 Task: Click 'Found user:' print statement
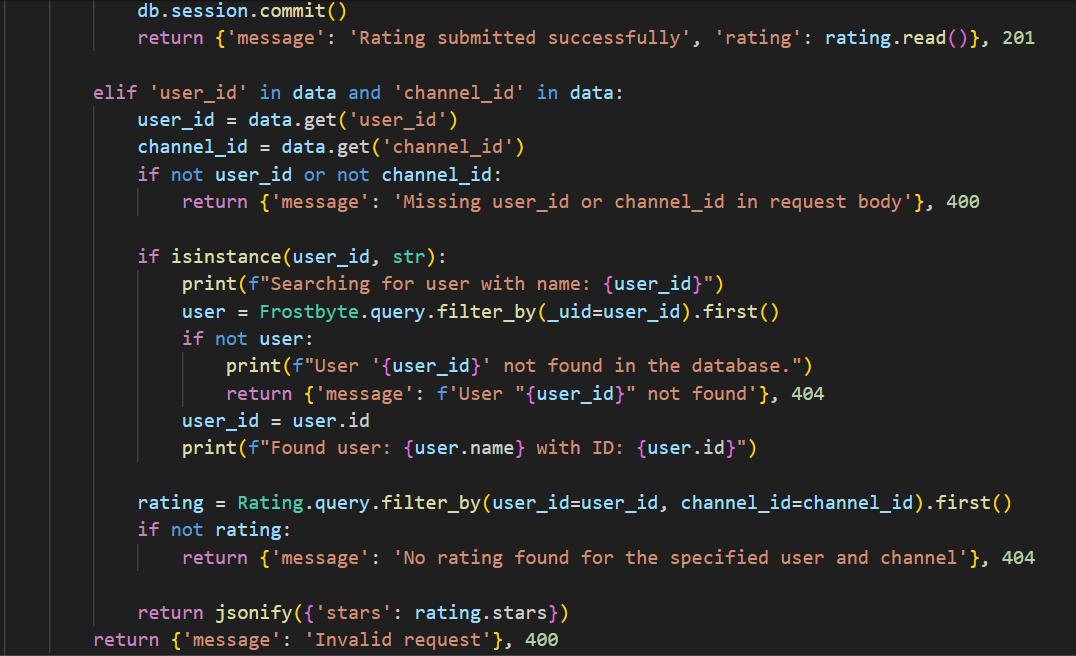tap(469, 448)
